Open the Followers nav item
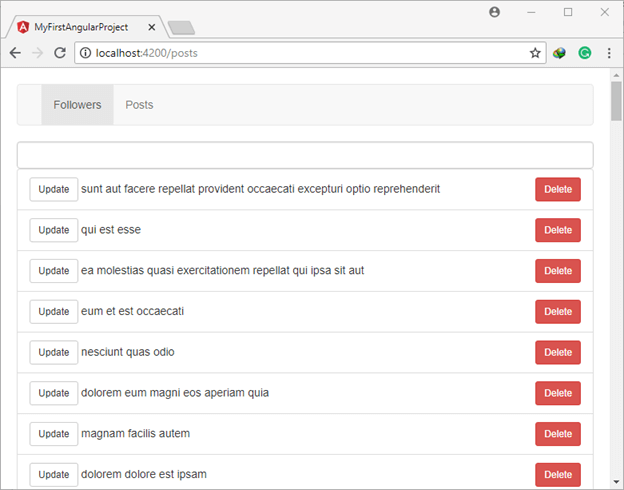The image size is (624, 490). [x=77, y=105]
